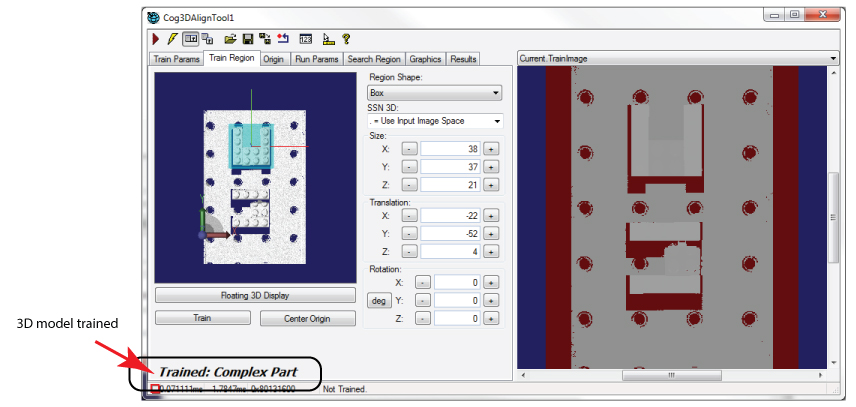Click the floppy disk save icon
The height and width of the screenshot is (407, 856).
[248, 39]
